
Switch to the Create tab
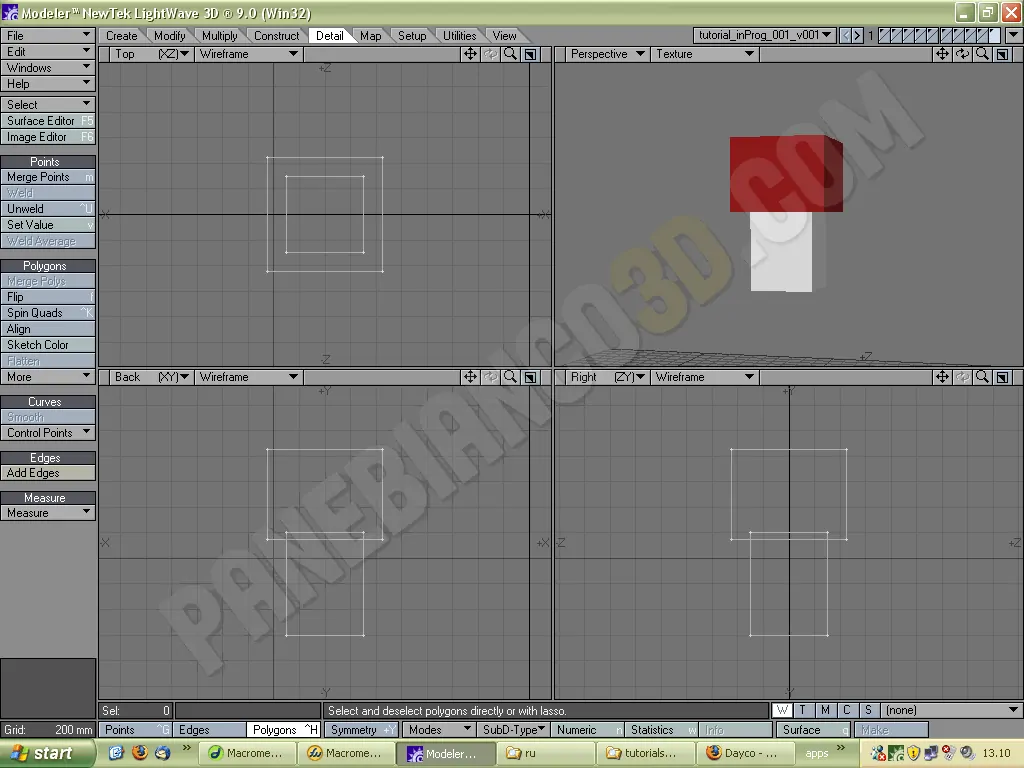[122, 36]
